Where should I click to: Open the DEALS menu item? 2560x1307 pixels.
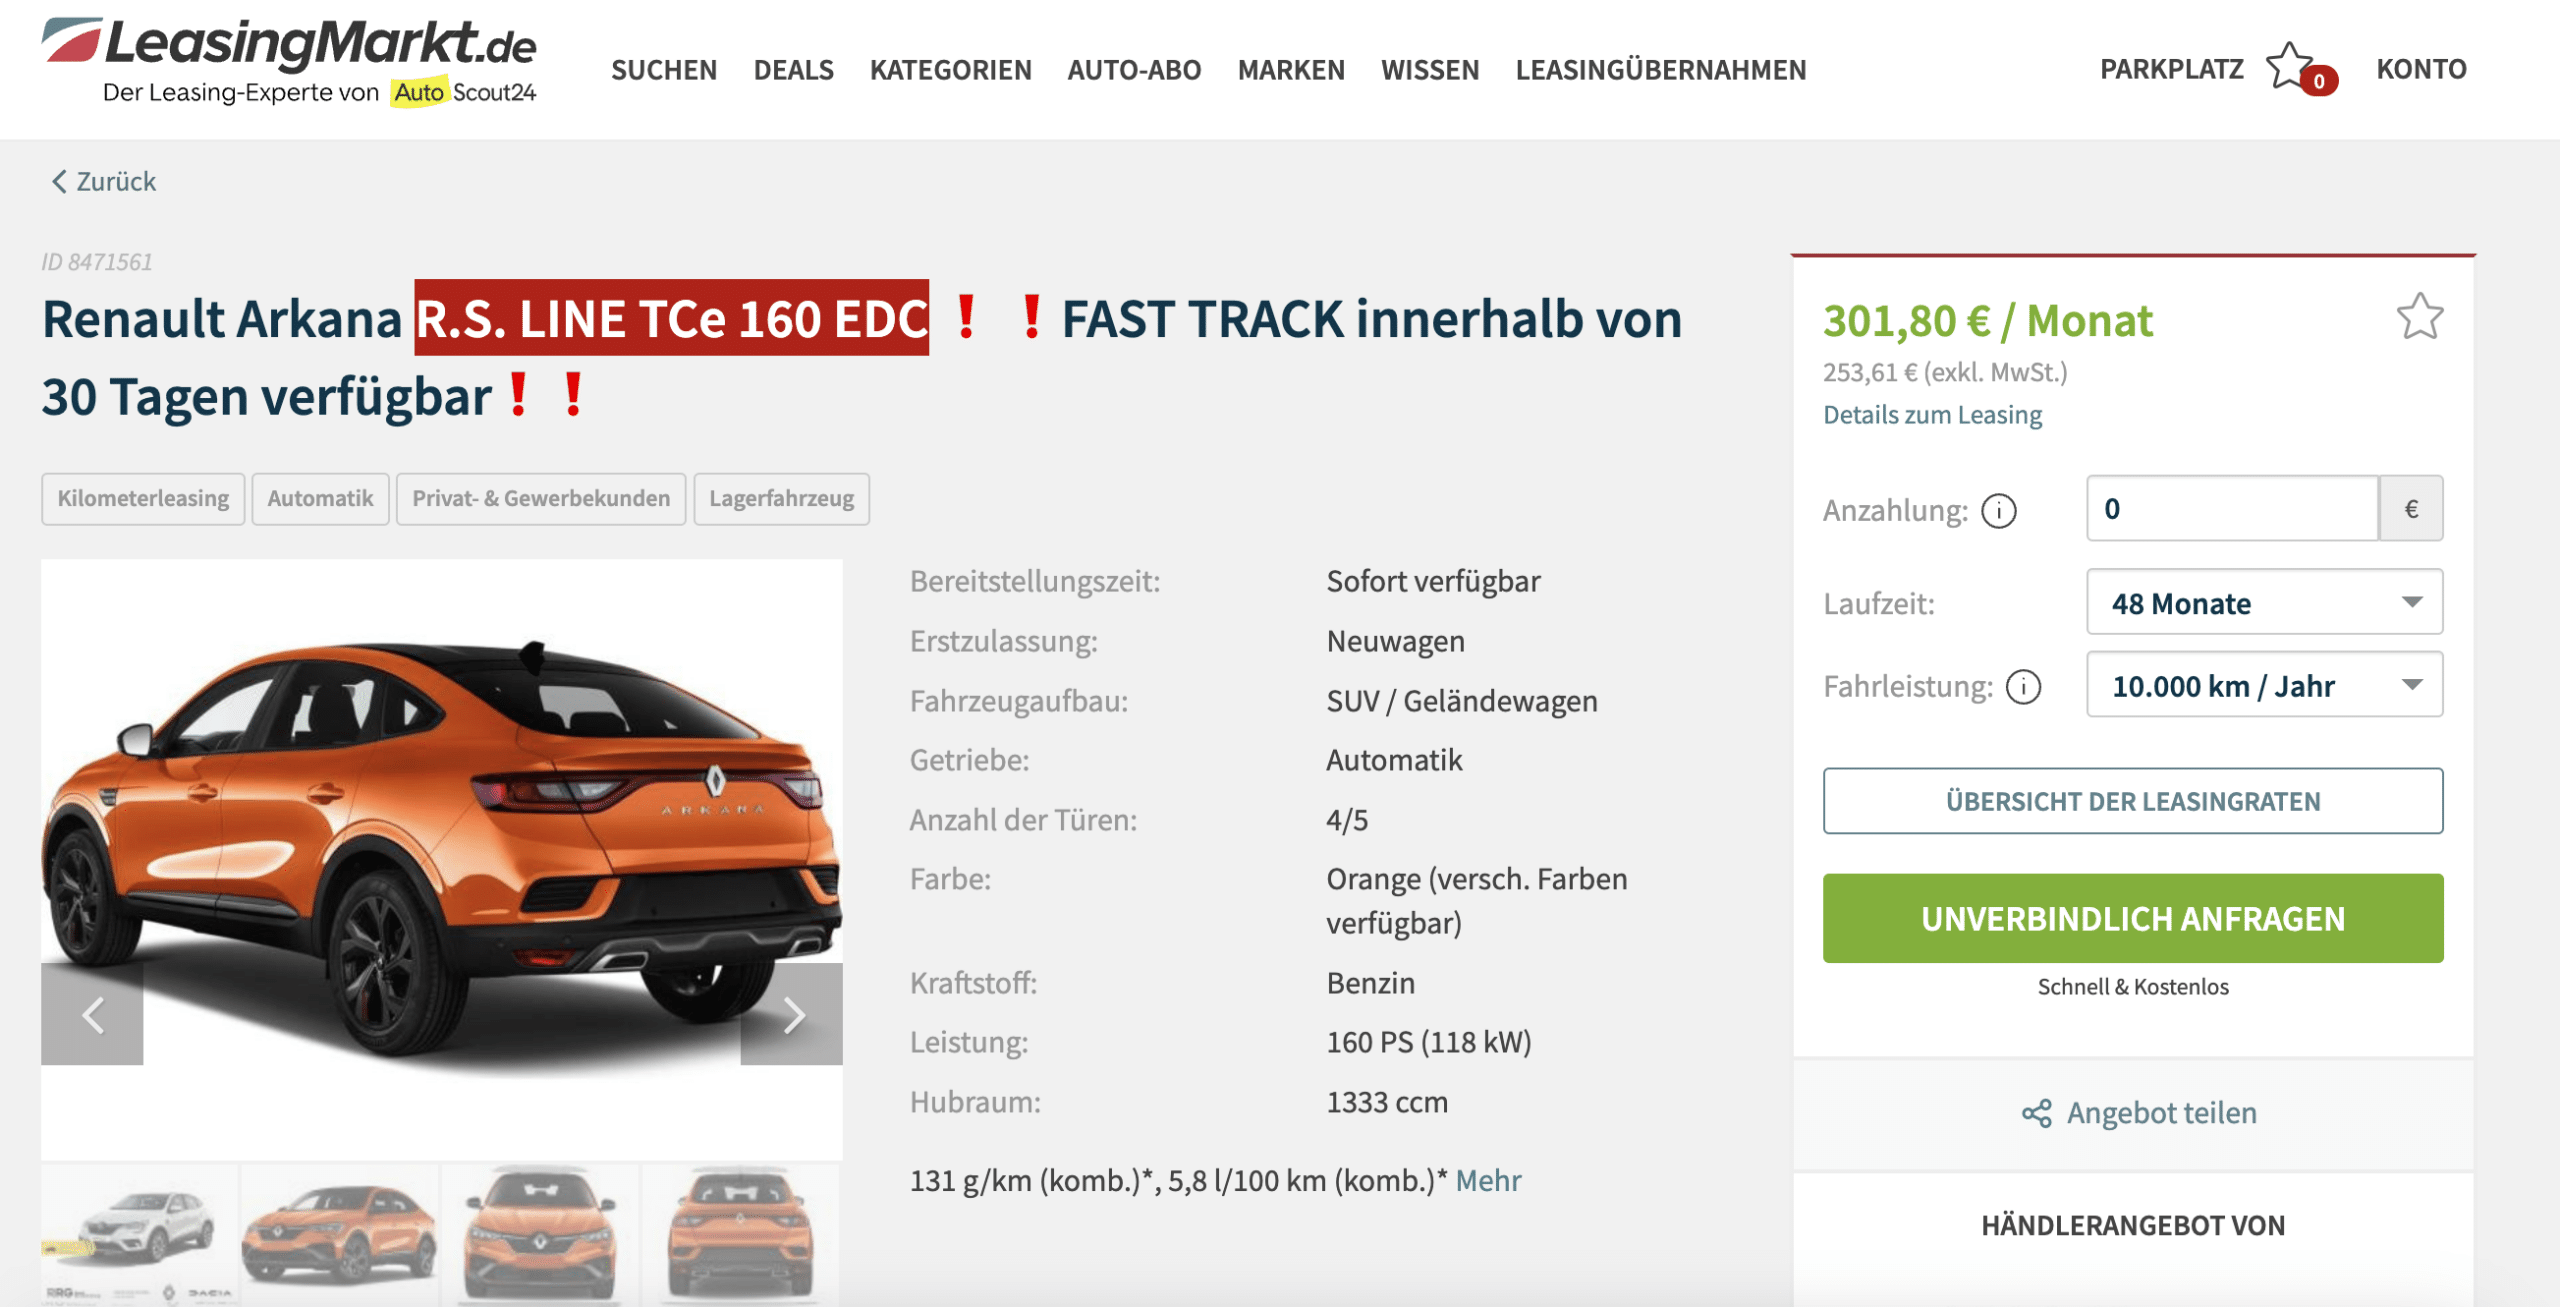click(793, 69)
